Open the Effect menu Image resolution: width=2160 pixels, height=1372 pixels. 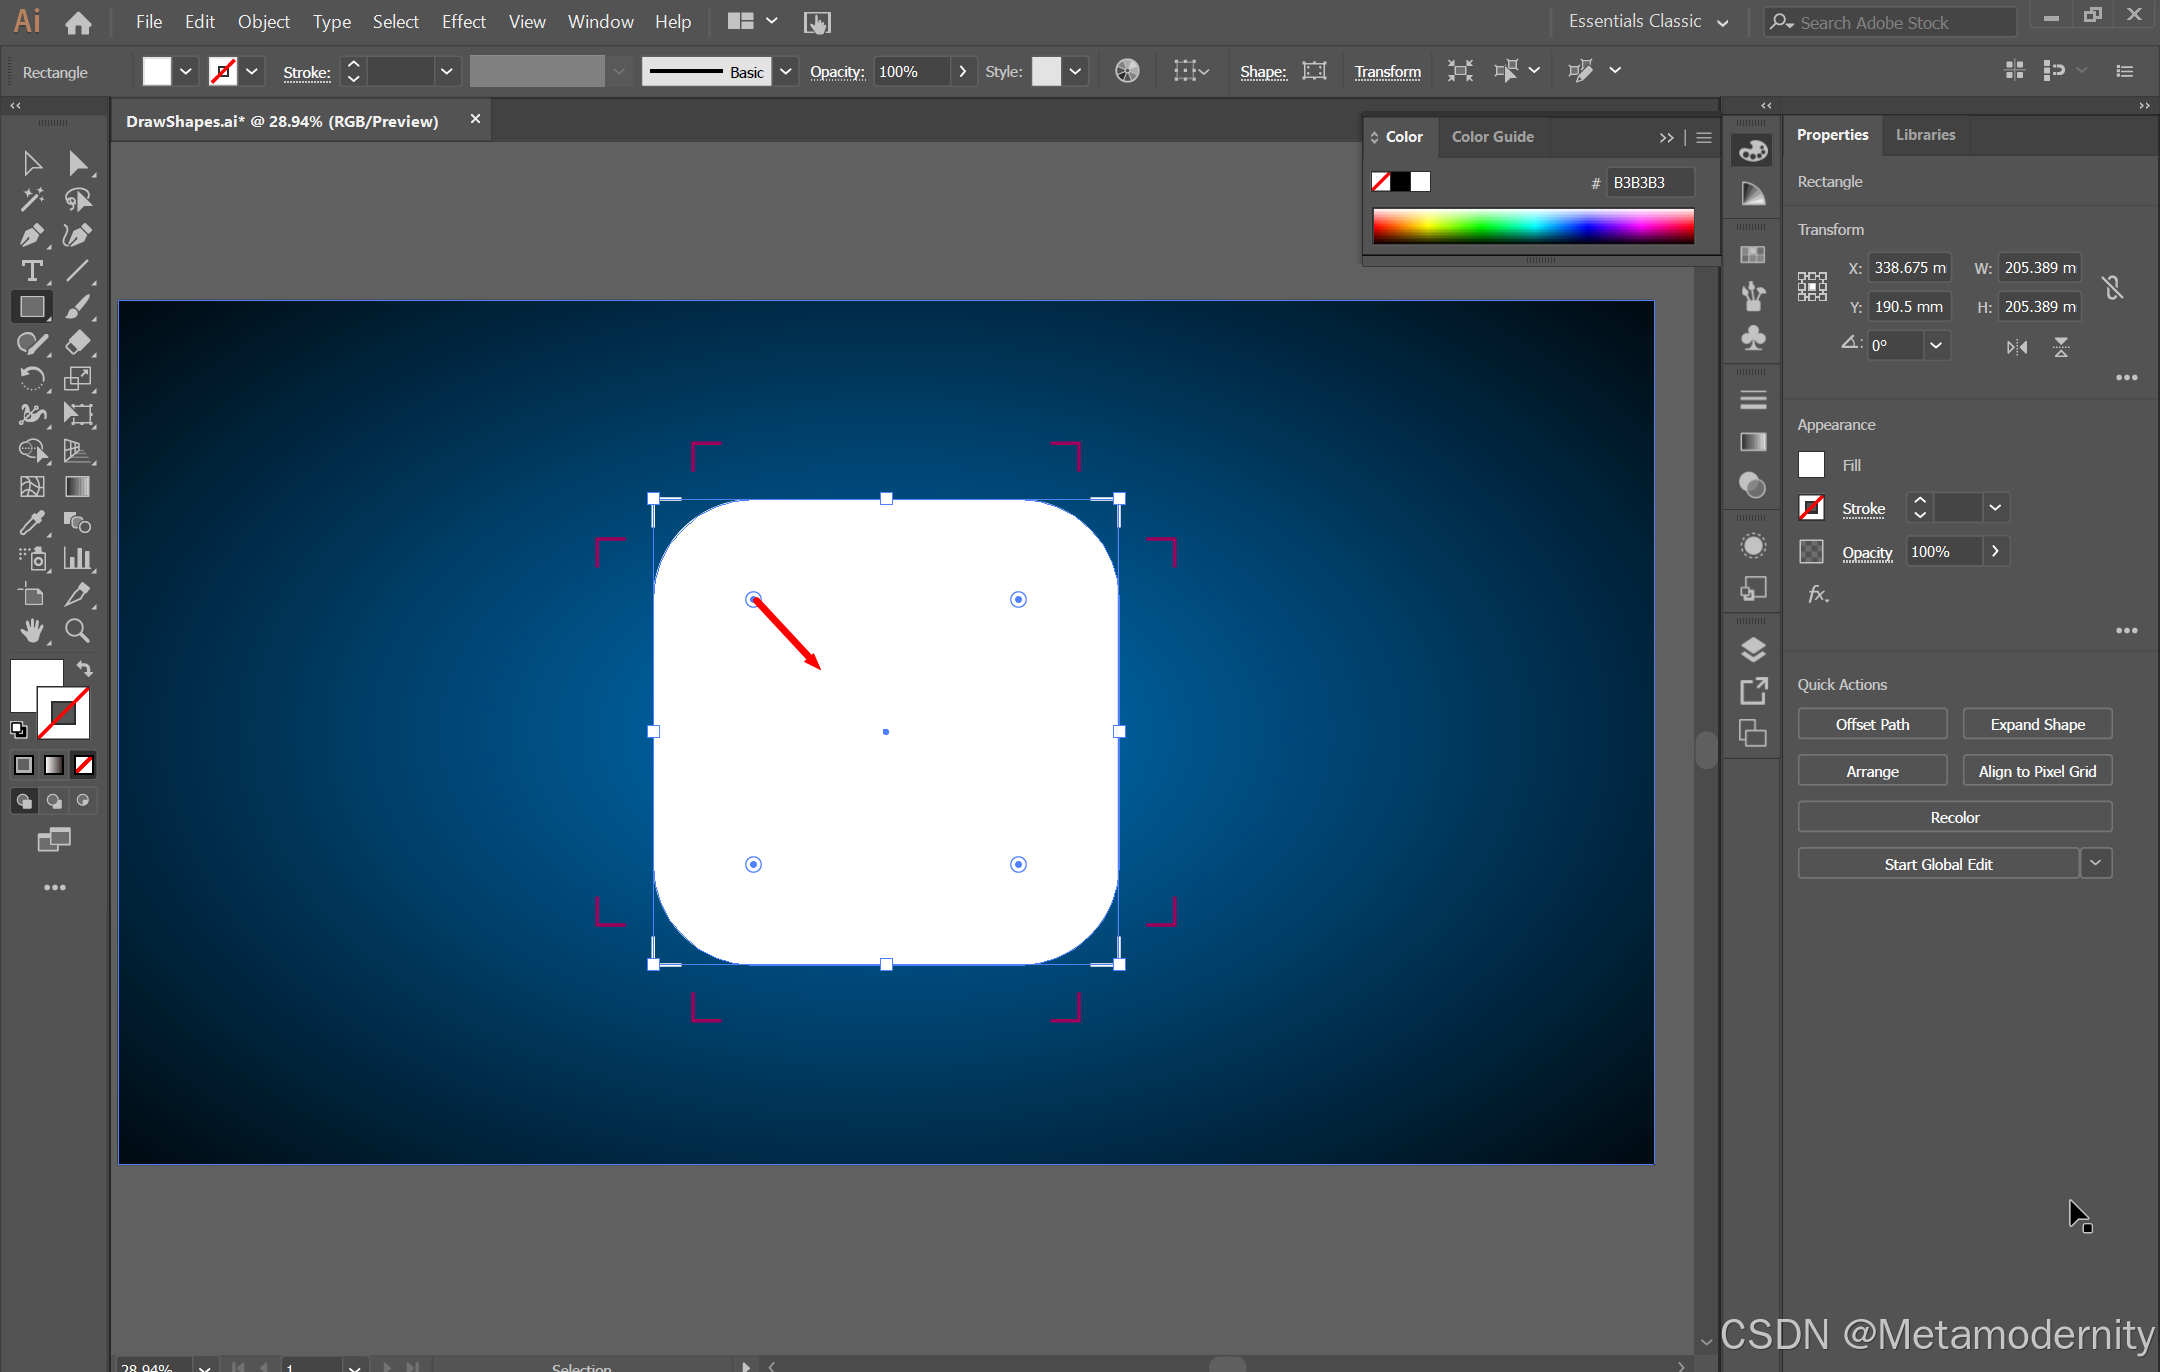point(463,22)
